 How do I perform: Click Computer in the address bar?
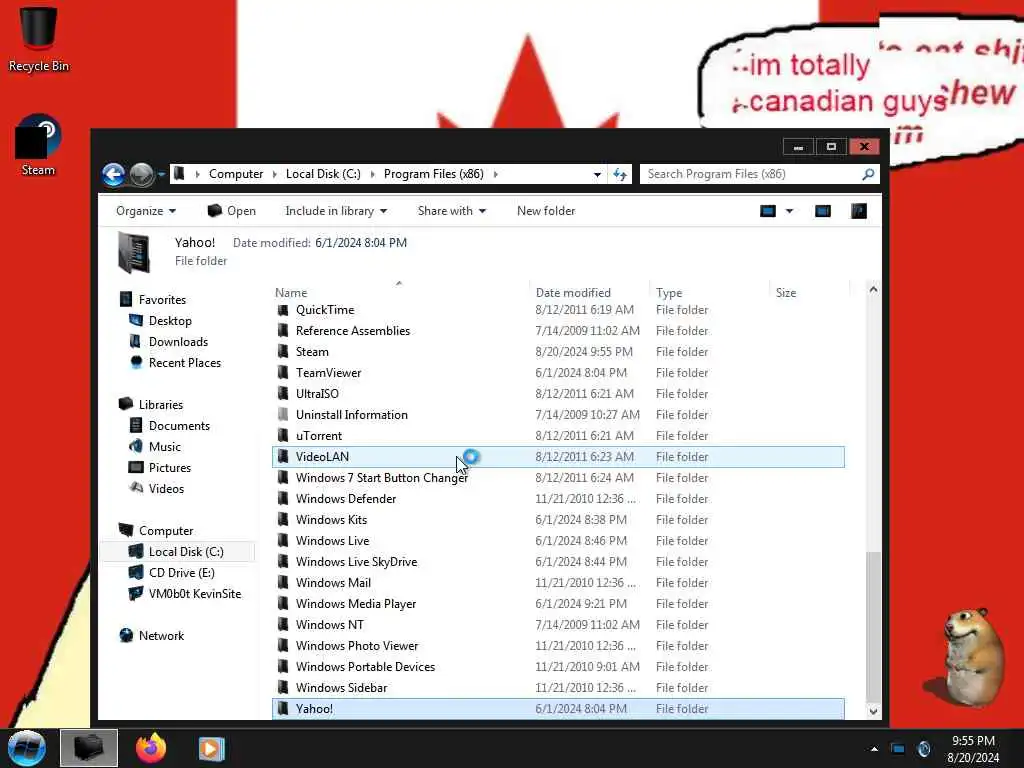coord(236,174)
